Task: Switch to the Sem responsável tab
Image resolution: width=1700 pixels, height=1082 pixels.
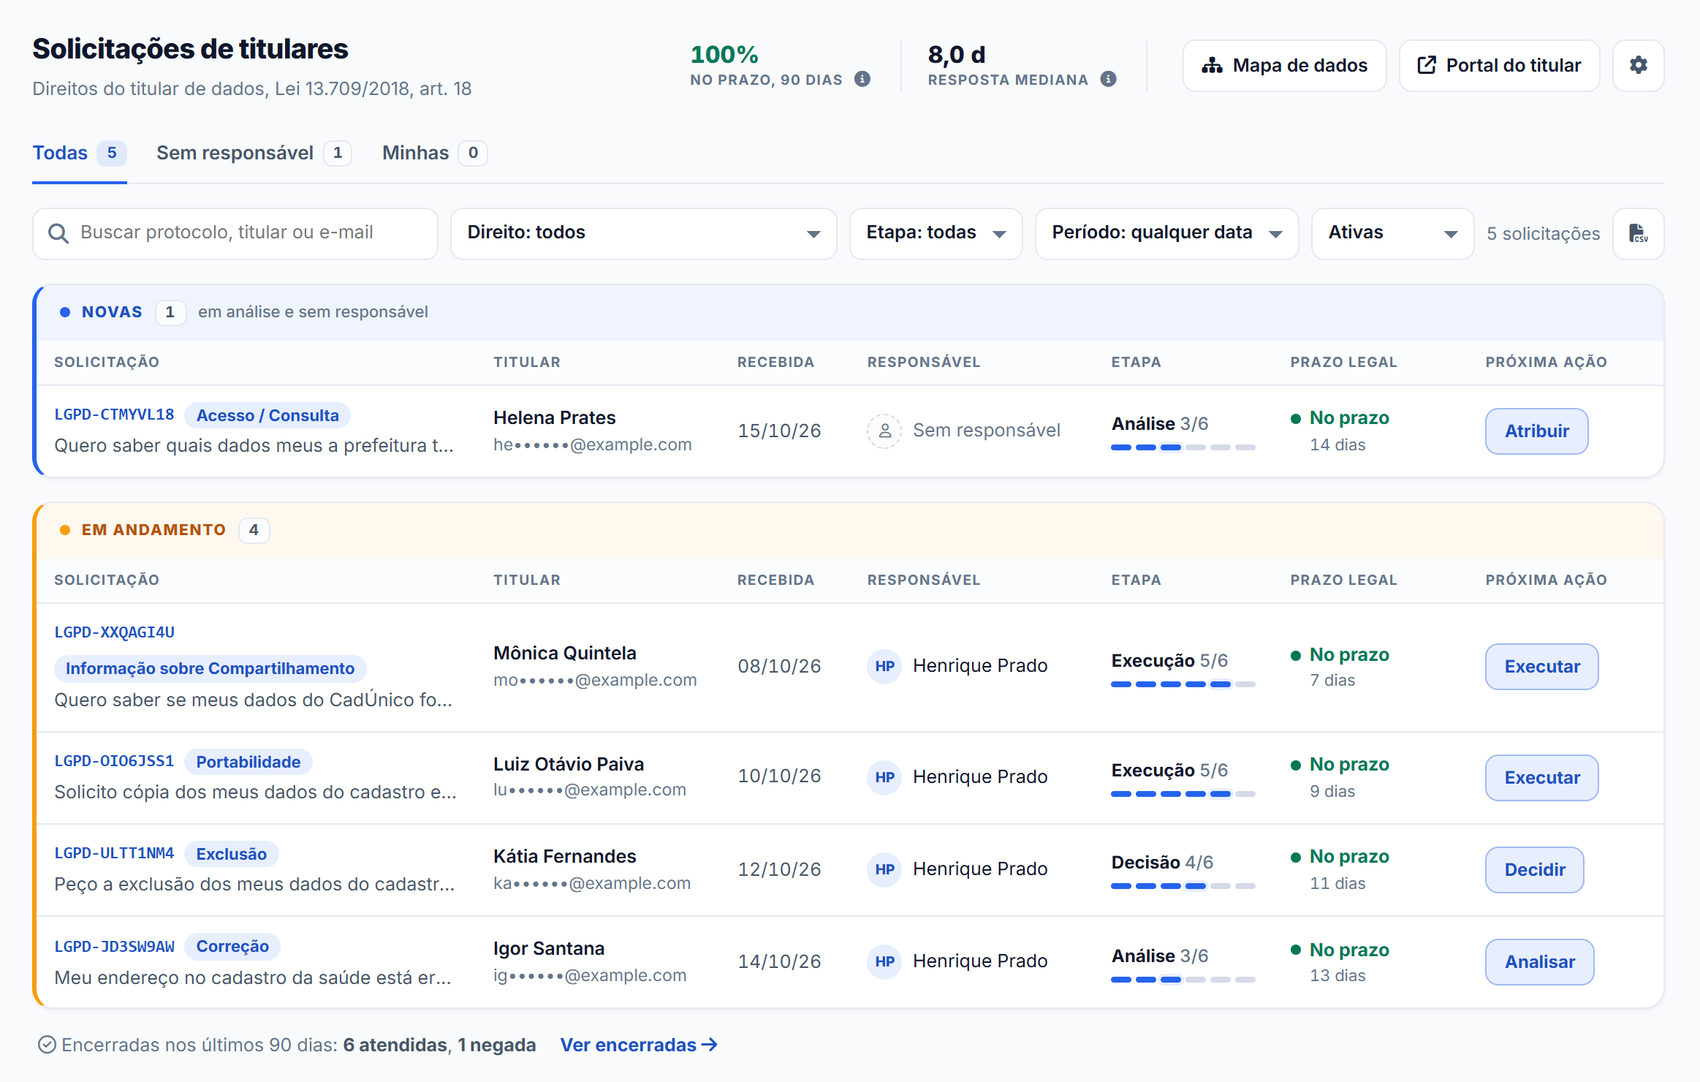Action: click(253, 153)
